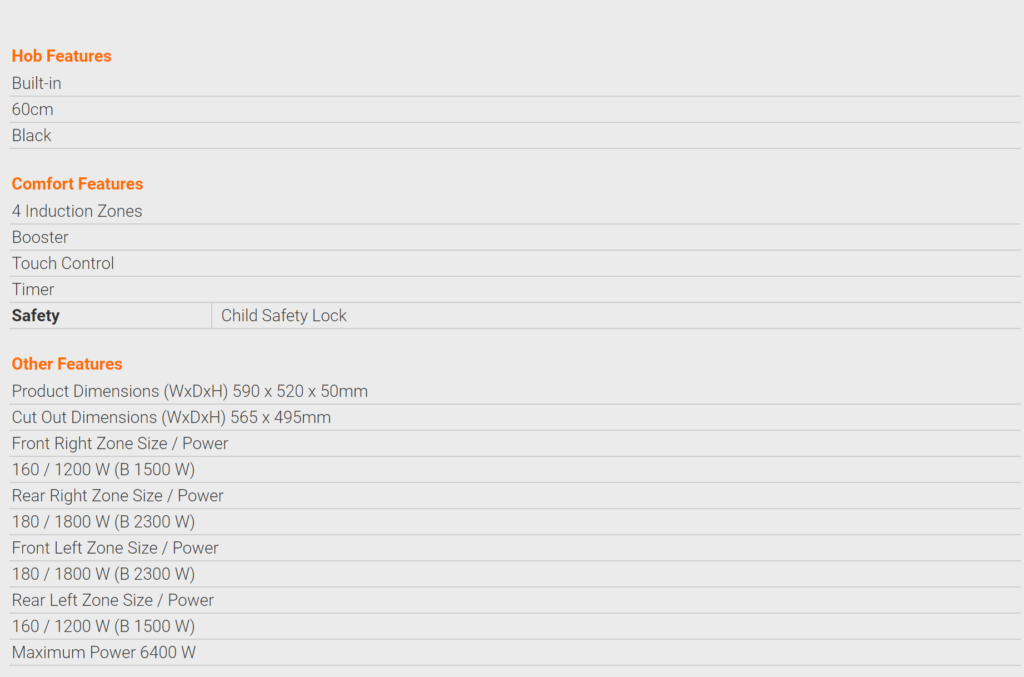Click the Cut Out Dimensions text
The height and width of the screenshot is (677, 1024).
(x=171, y=418)
